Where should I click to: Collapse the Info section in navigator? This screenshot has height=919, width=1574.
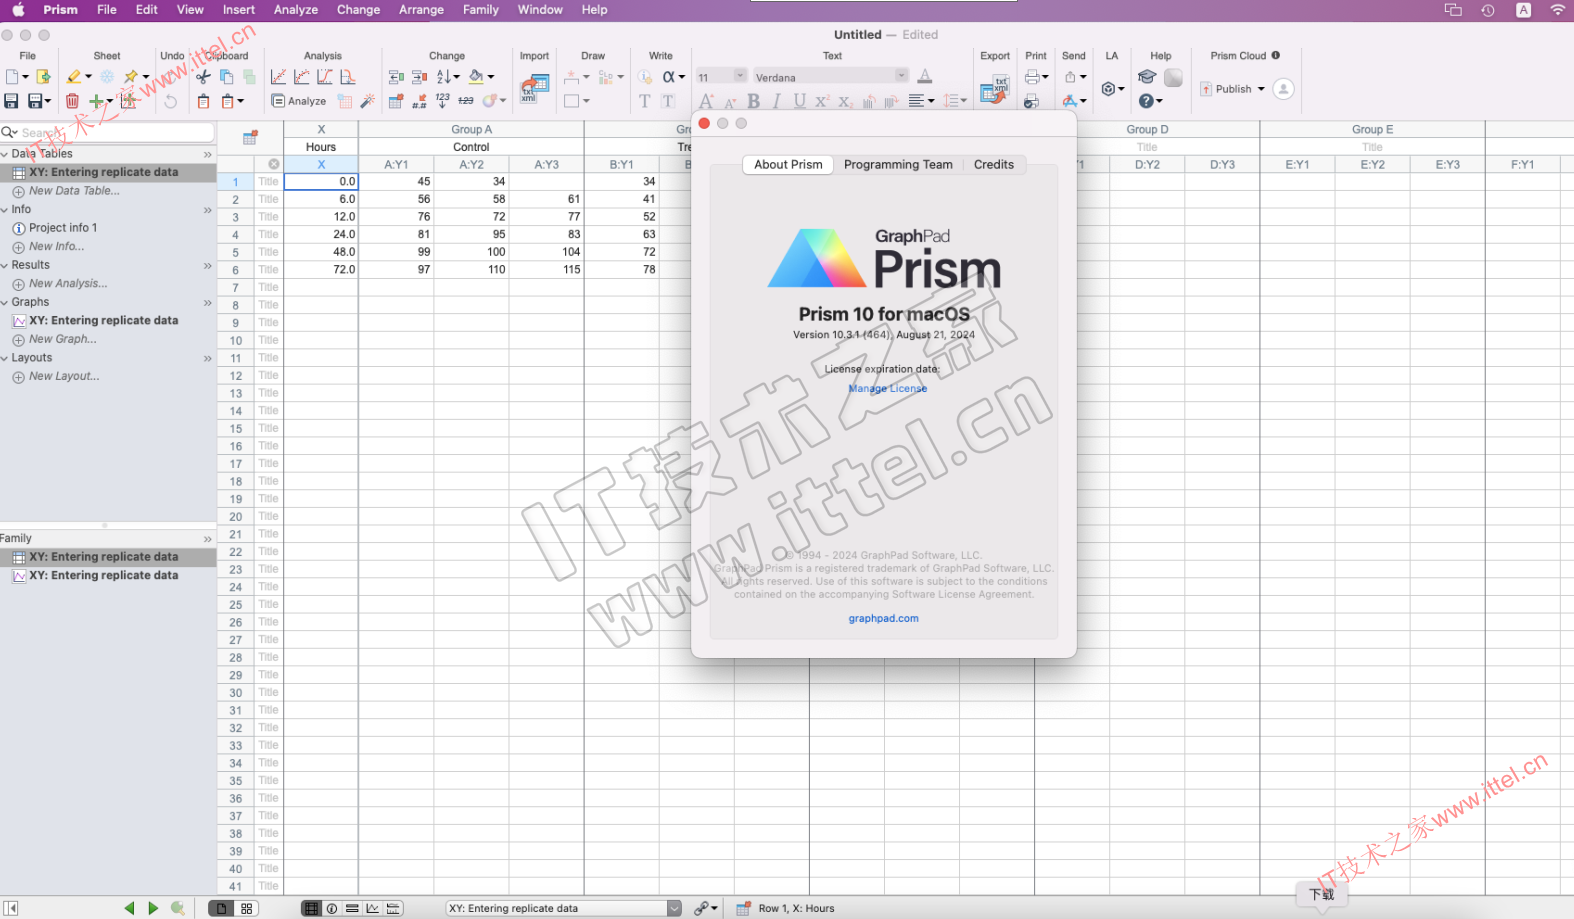(5, 210)
